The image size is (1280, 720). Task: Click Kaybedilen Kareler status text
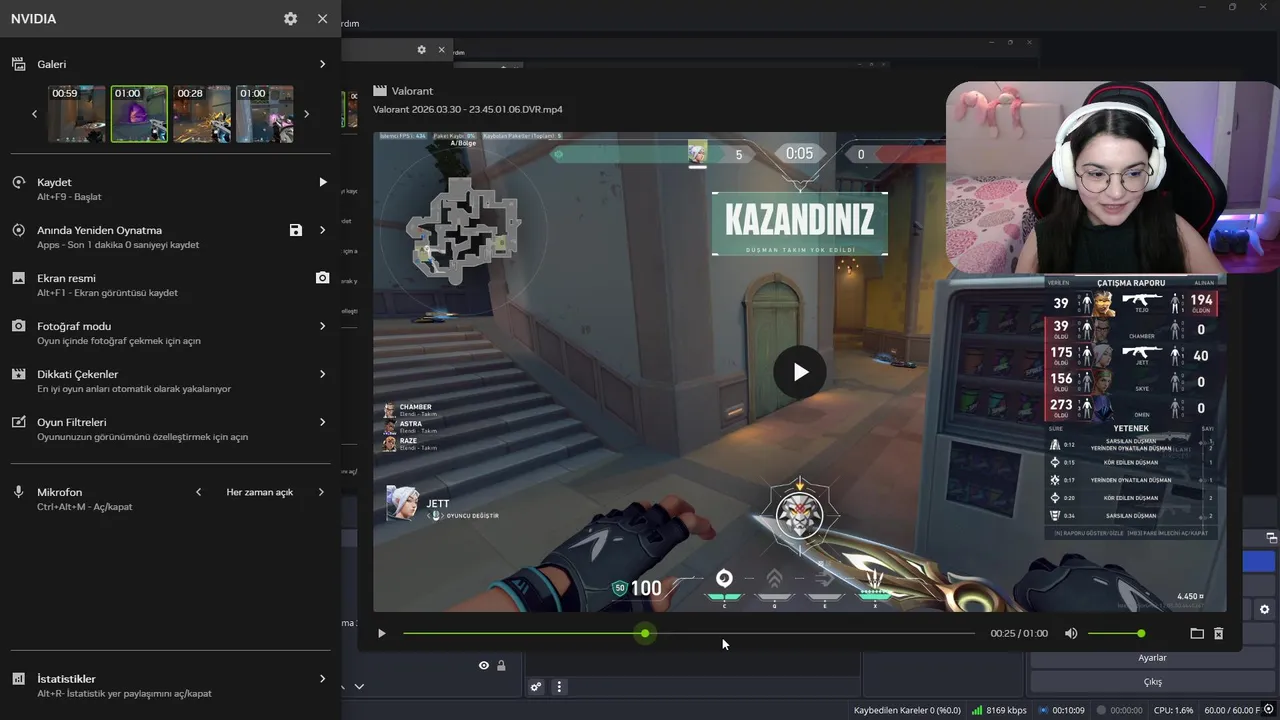(x=907, y=710)
